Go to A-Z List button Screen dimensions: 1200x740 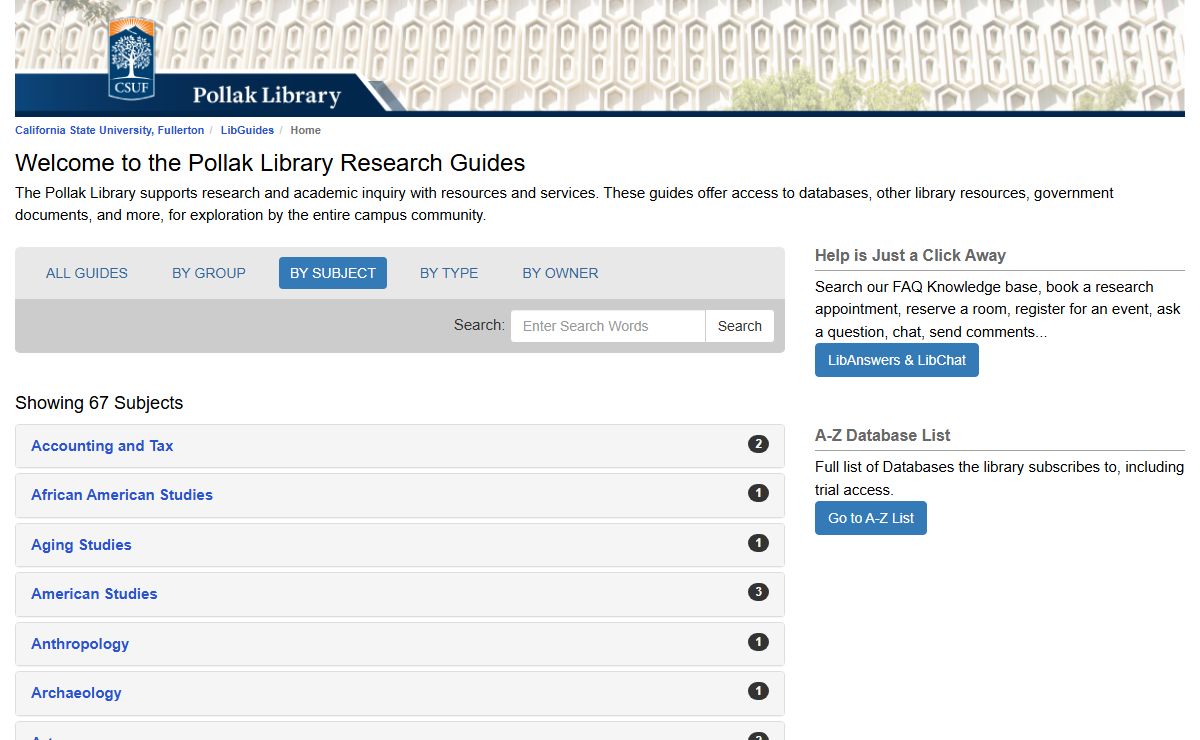coord(871,518)
